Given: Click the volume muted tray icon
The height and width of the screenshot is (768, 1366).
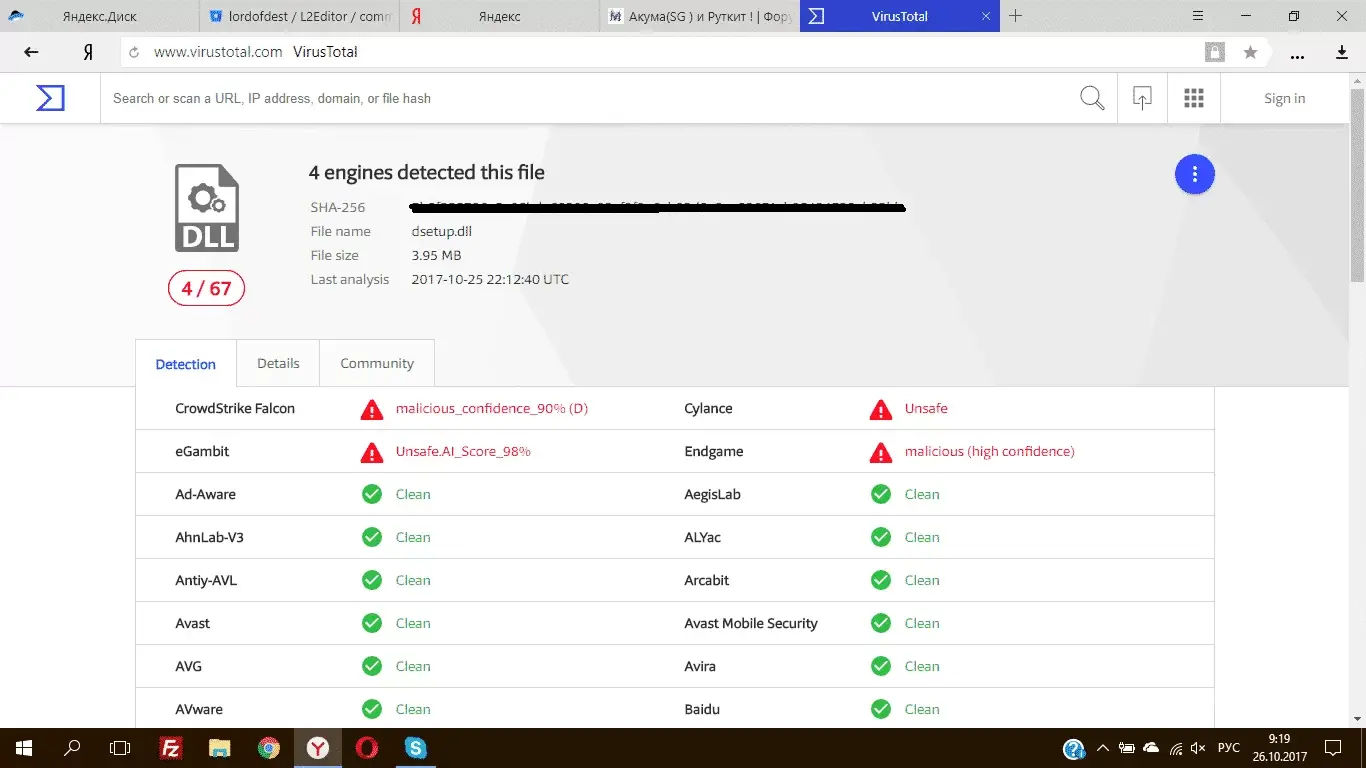Looking at the screenshot, I should (1199, 748).
